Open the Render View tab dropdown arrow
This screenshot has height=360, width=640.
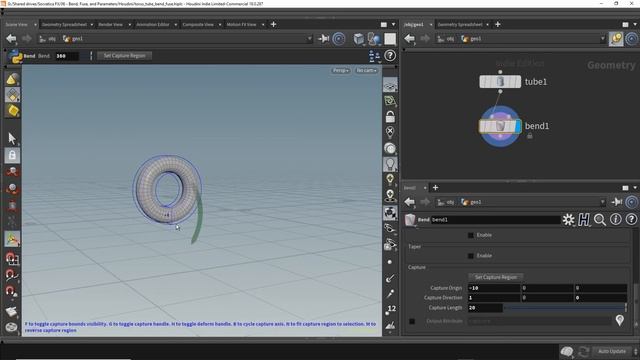129,25
